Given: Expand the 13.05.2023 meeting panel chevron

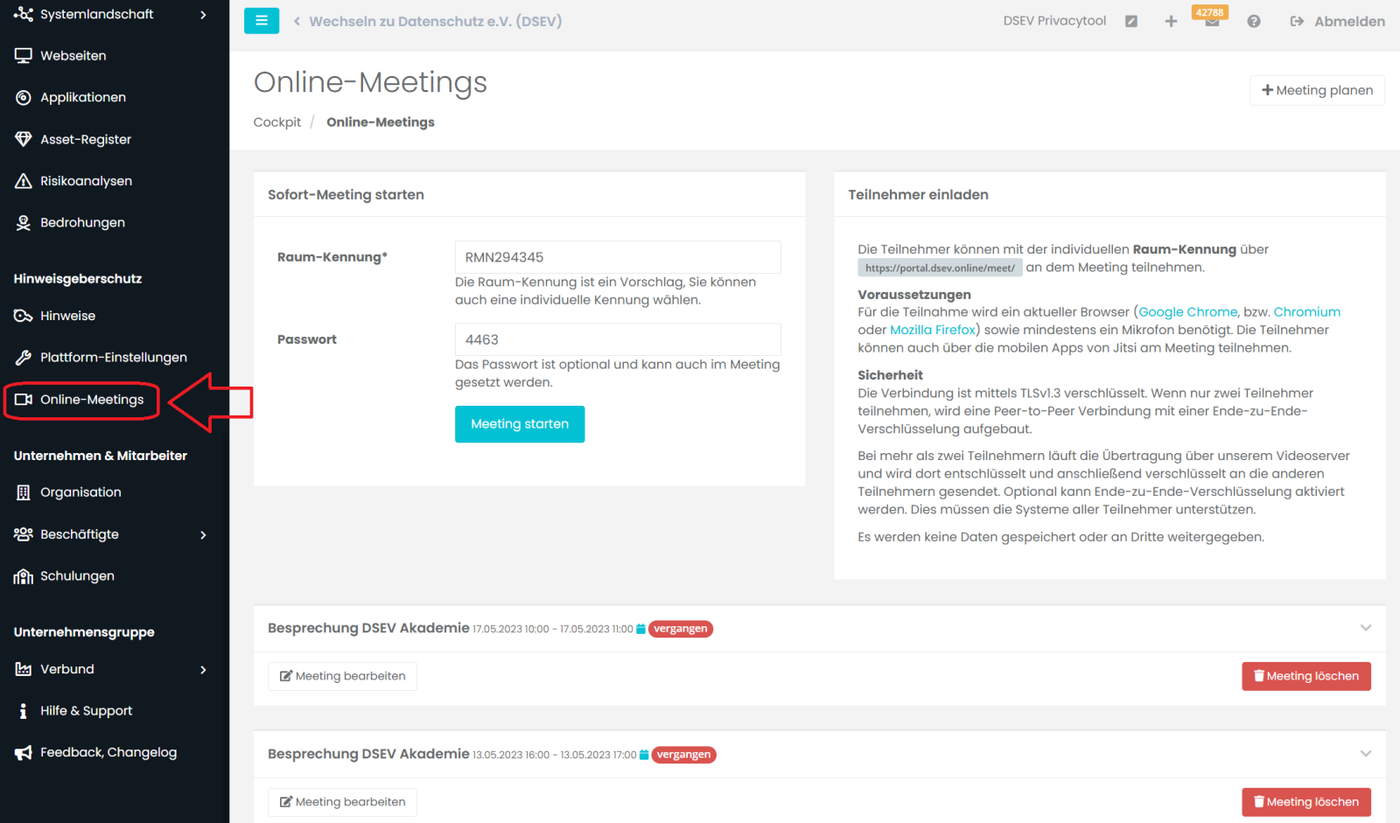Looking at the screenshot, I should click(1366, 754).
